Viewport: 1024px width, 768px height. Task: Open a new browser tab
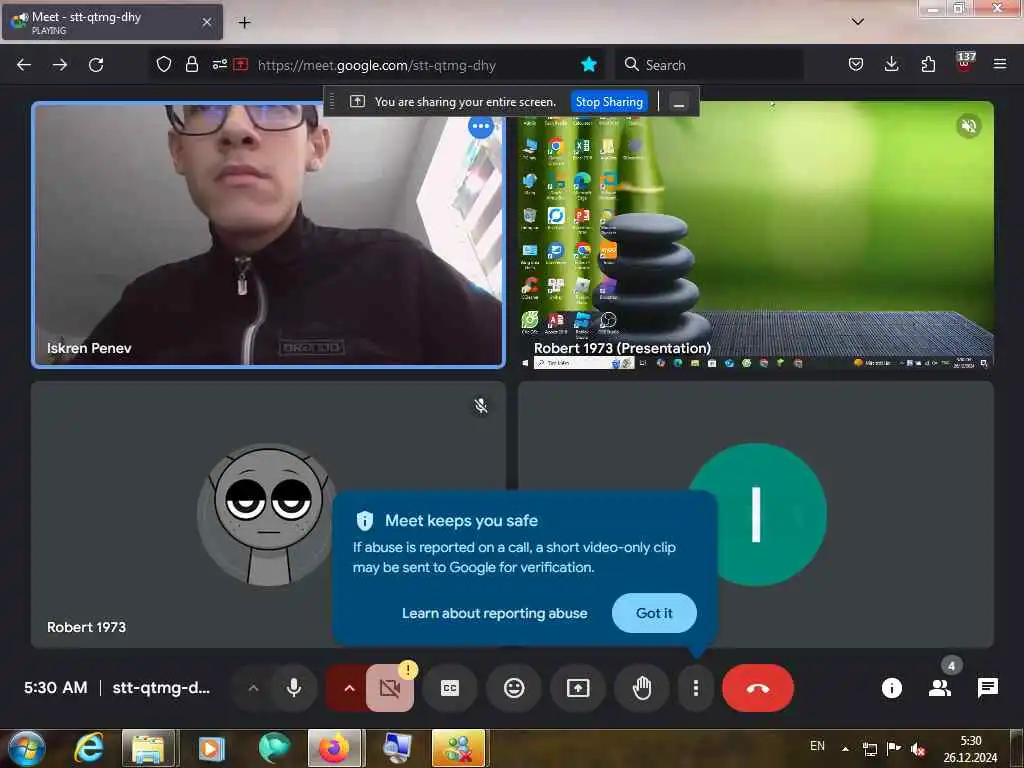pyautogui.click(x=244, y=23)
